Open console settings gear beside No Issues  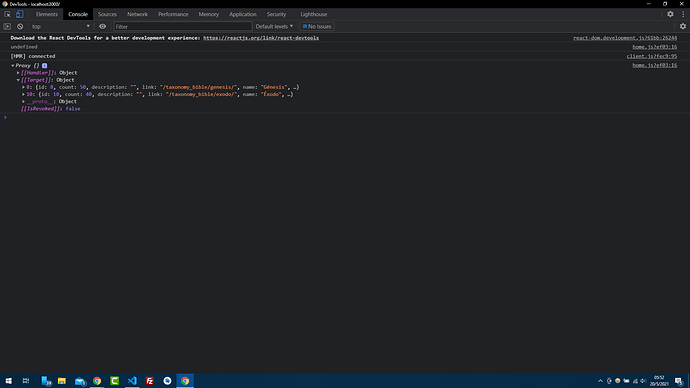[683, 26]
